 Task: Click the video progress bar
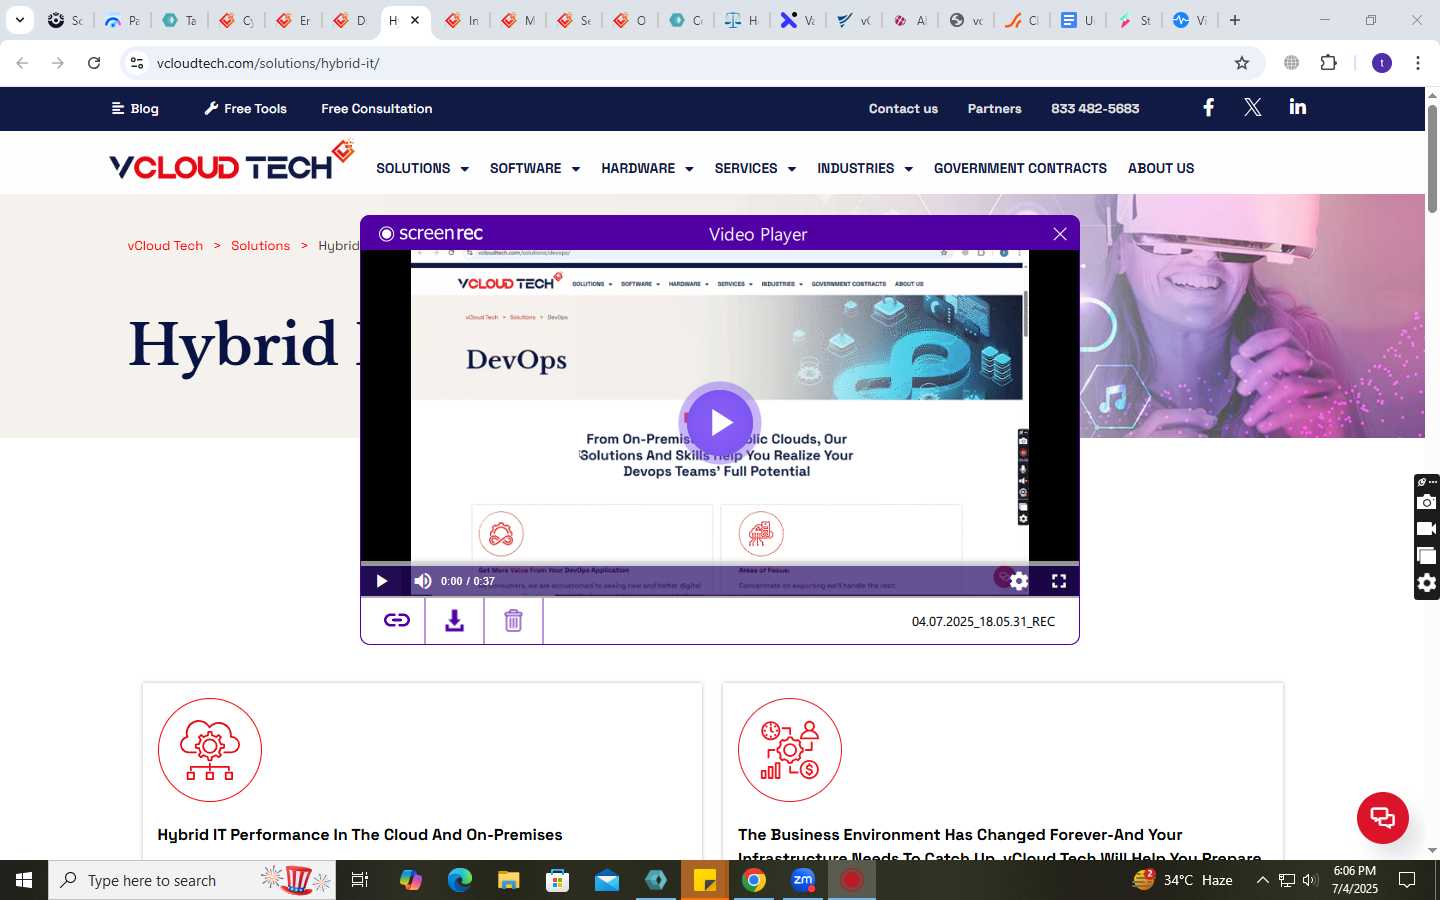720,564
